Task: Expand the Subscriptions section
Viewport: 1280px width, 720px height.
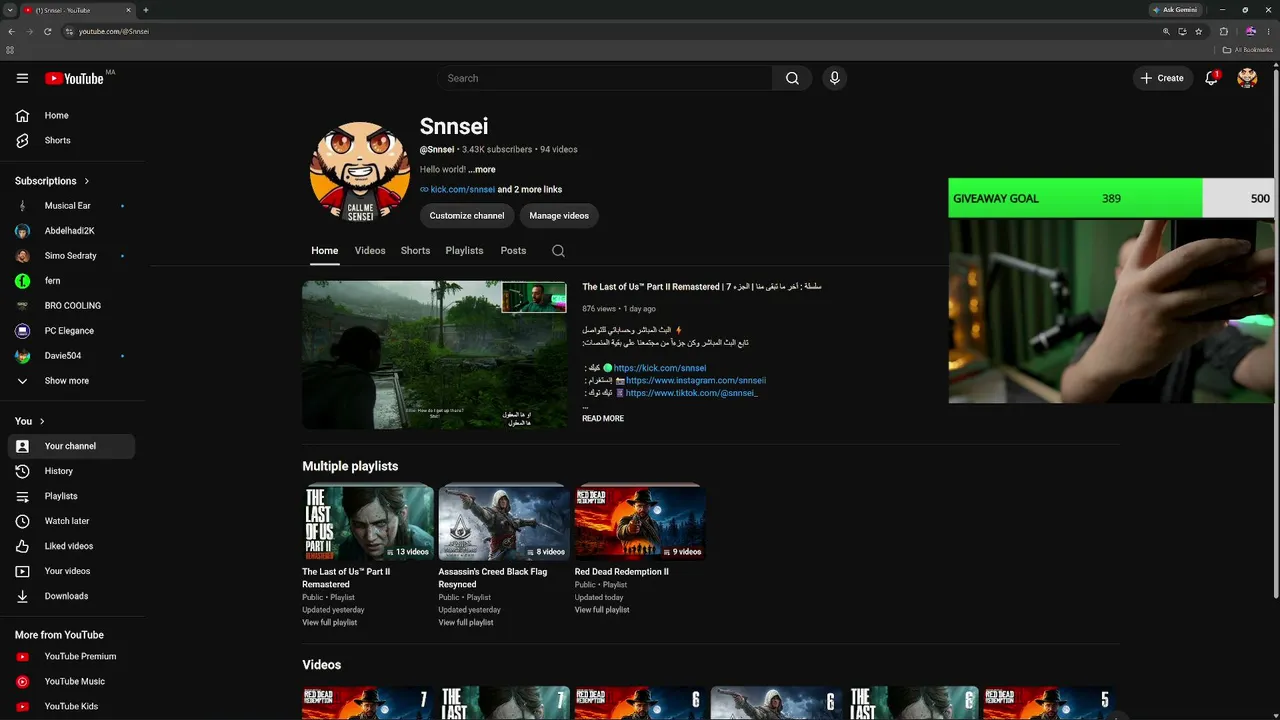Action: (x=52, y=181)
